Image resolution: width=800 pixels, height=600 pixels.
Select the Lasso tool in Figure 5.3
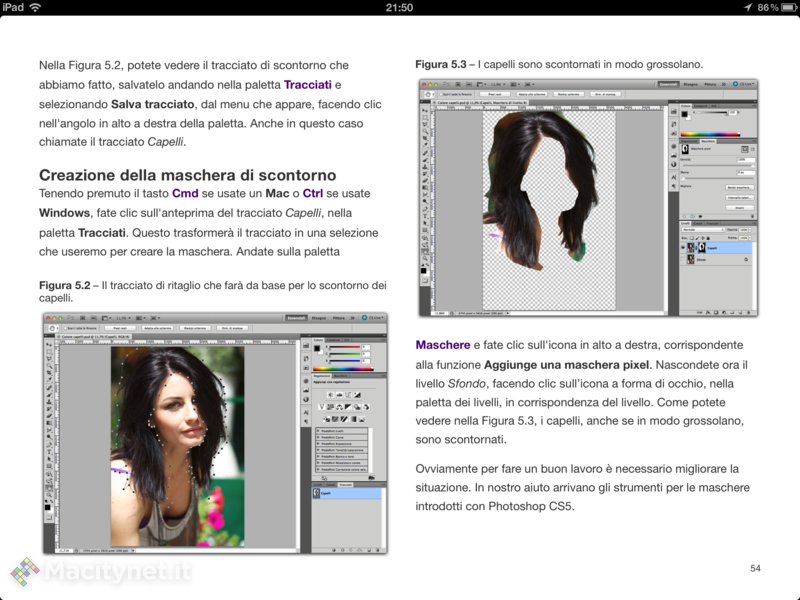425,124
